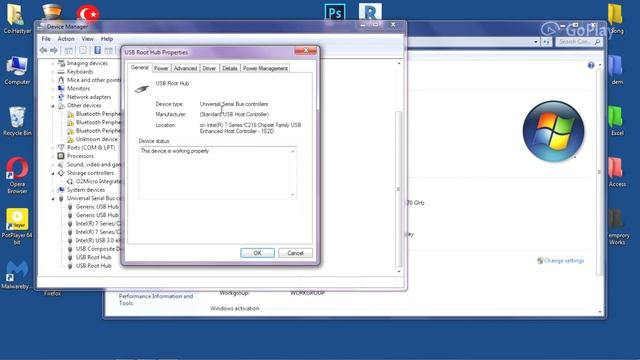
Task: Open the Photoshop desktop shortcut
Action: click(335, 13)
